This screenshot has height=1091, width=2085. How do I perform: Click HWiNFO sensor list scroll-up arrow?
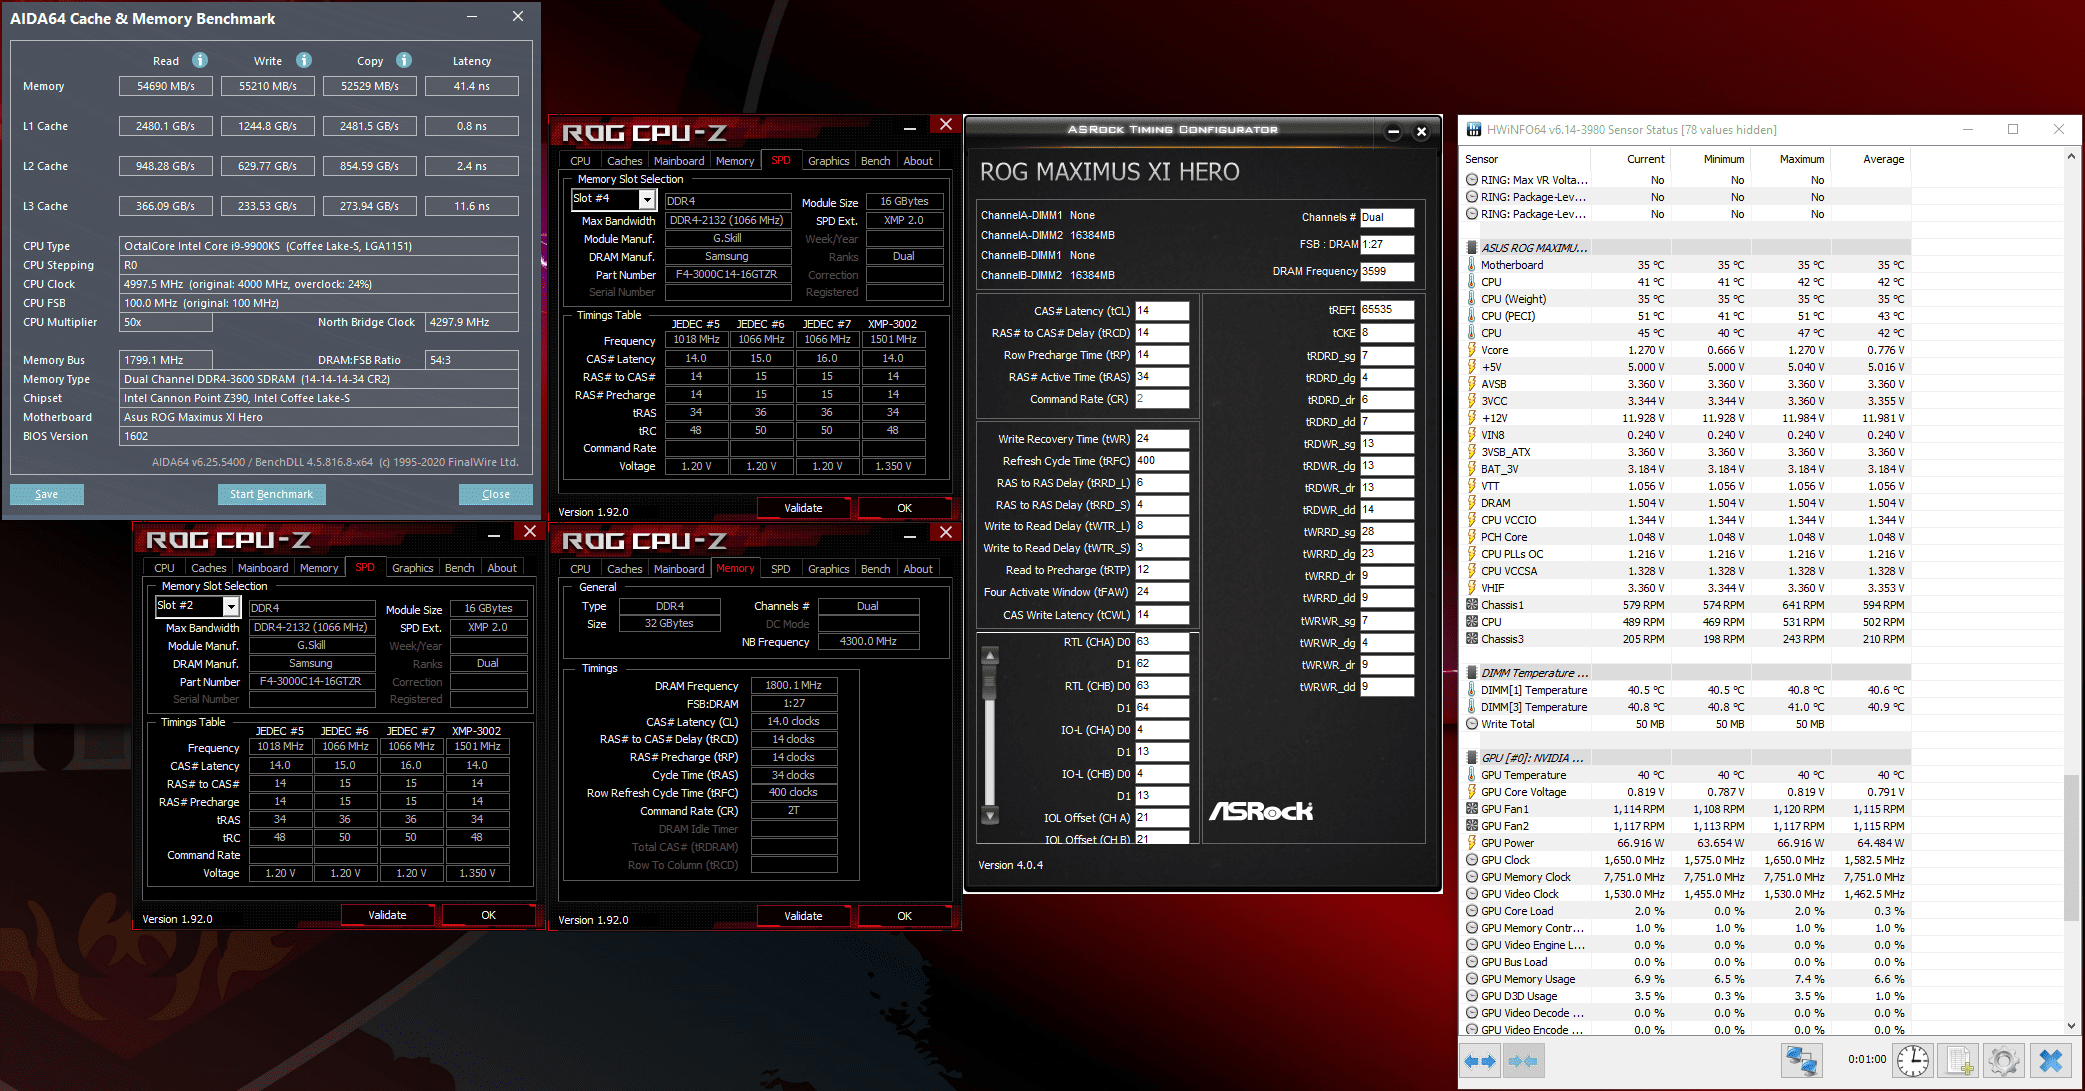coord(2071,157)
